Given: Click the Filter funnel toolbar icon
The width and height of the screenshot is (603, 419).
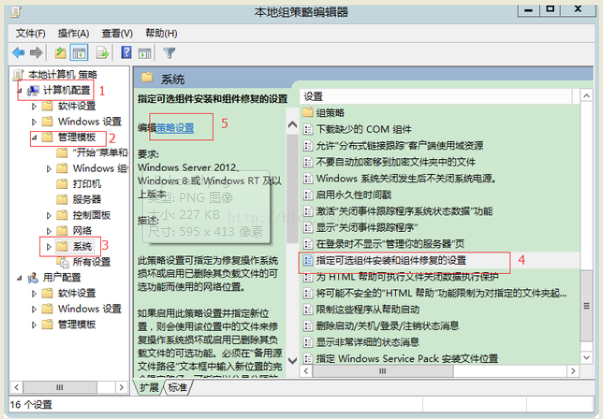Looking at the screenshot, I should pyautogui.click(x=169, y=52).
